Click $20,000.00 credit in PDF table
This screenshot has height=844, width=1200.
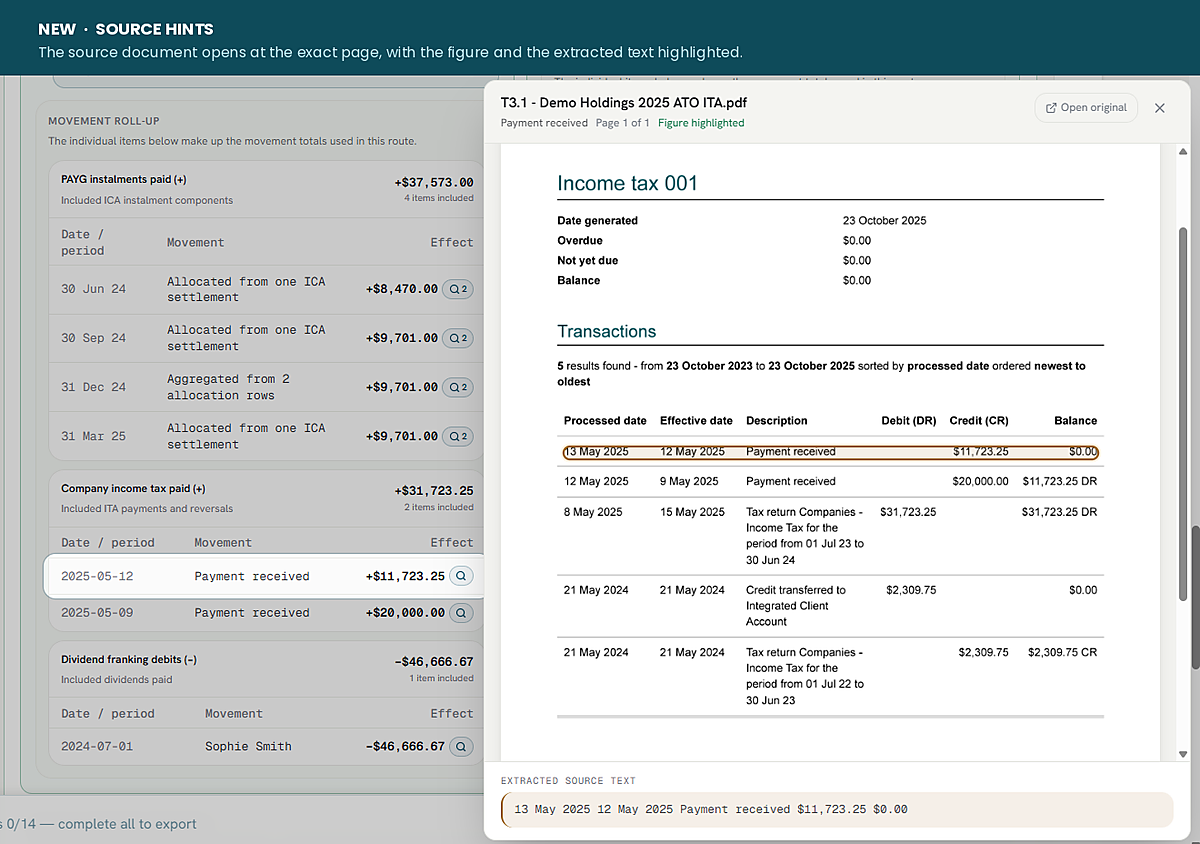click(980, 481)
